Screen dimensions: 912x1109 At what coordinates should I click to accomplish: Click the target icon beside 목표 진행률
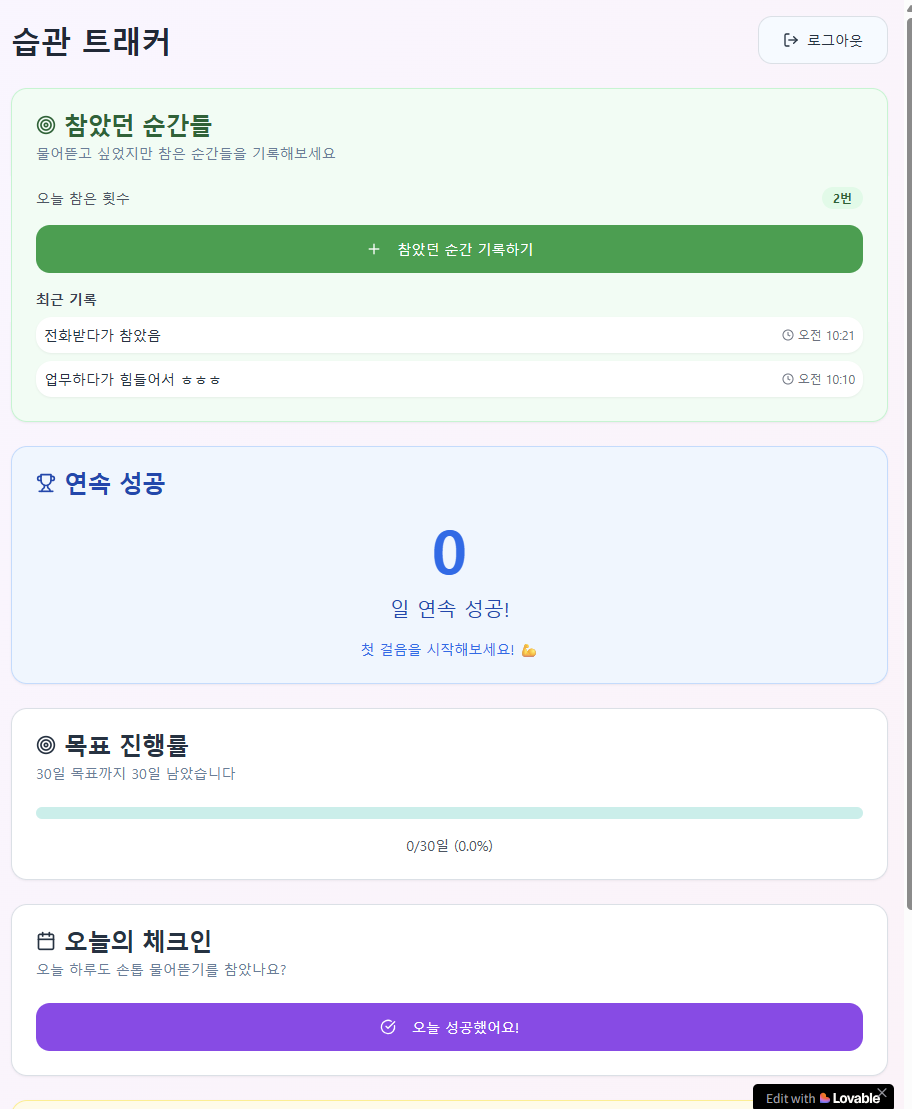[x=46, y=745]
